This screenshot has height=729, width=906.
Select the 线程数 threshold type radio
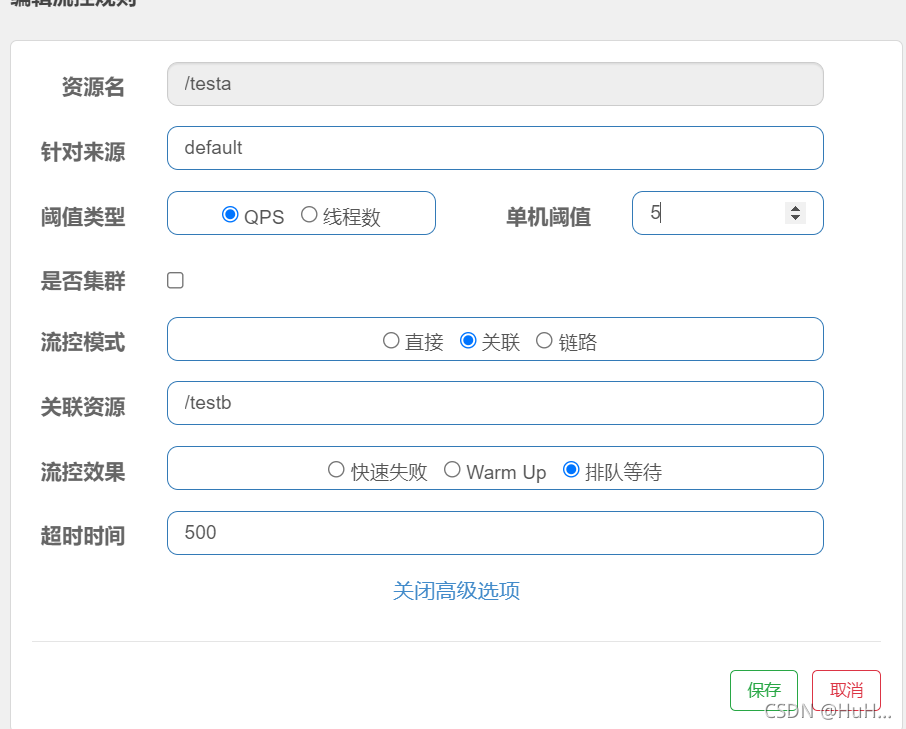point(309,214)
